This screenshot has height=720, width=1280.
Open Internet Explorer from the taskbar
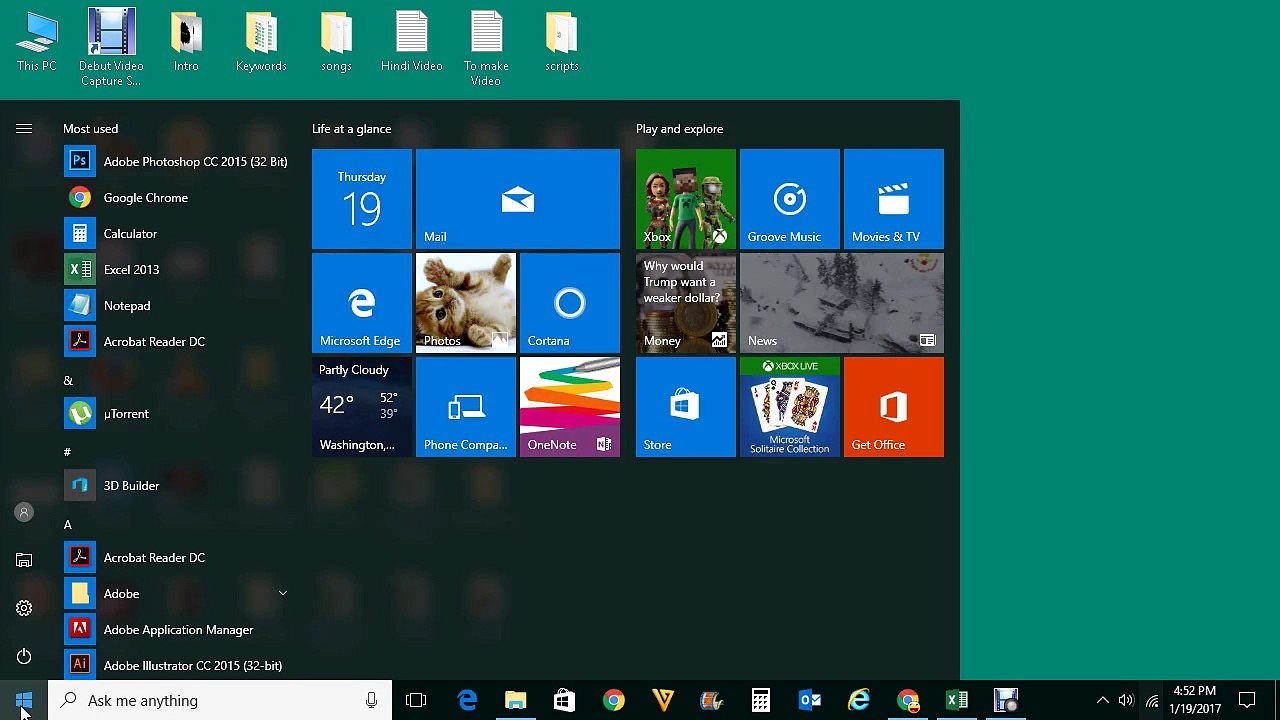859,700
